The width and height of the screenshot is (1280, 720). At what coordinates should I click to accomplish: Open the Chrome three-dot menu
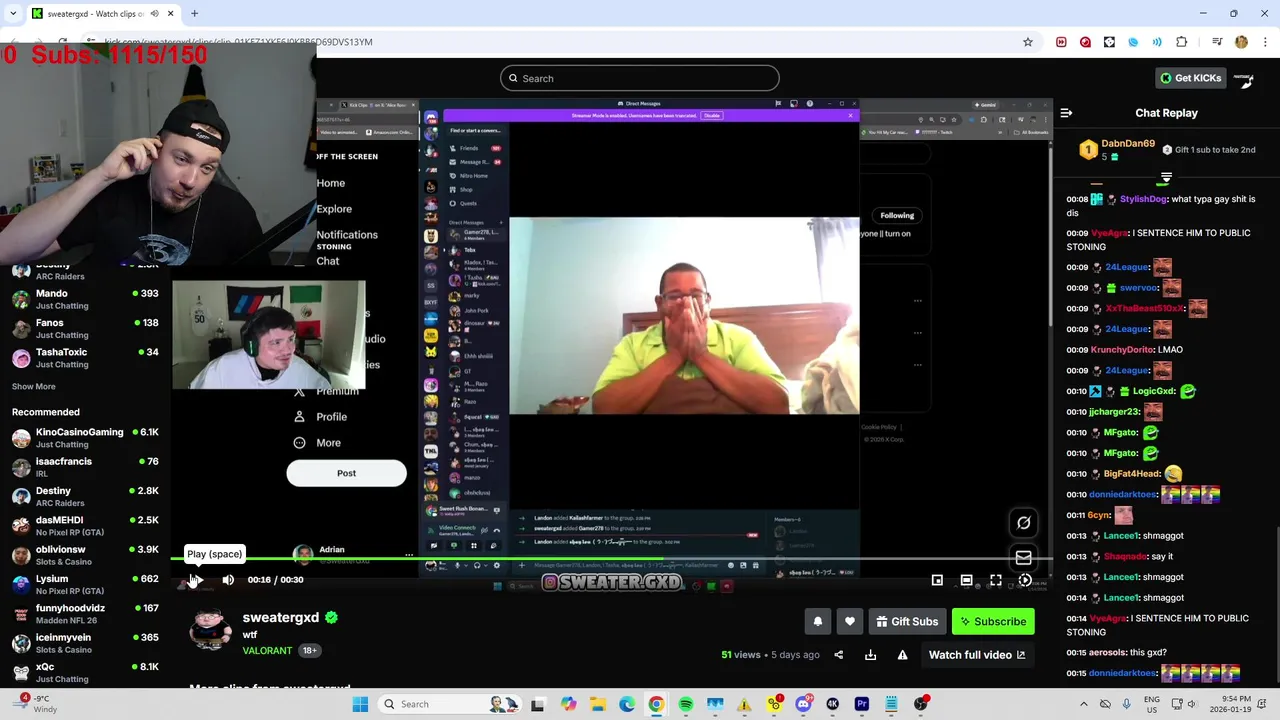[1265, 42]
